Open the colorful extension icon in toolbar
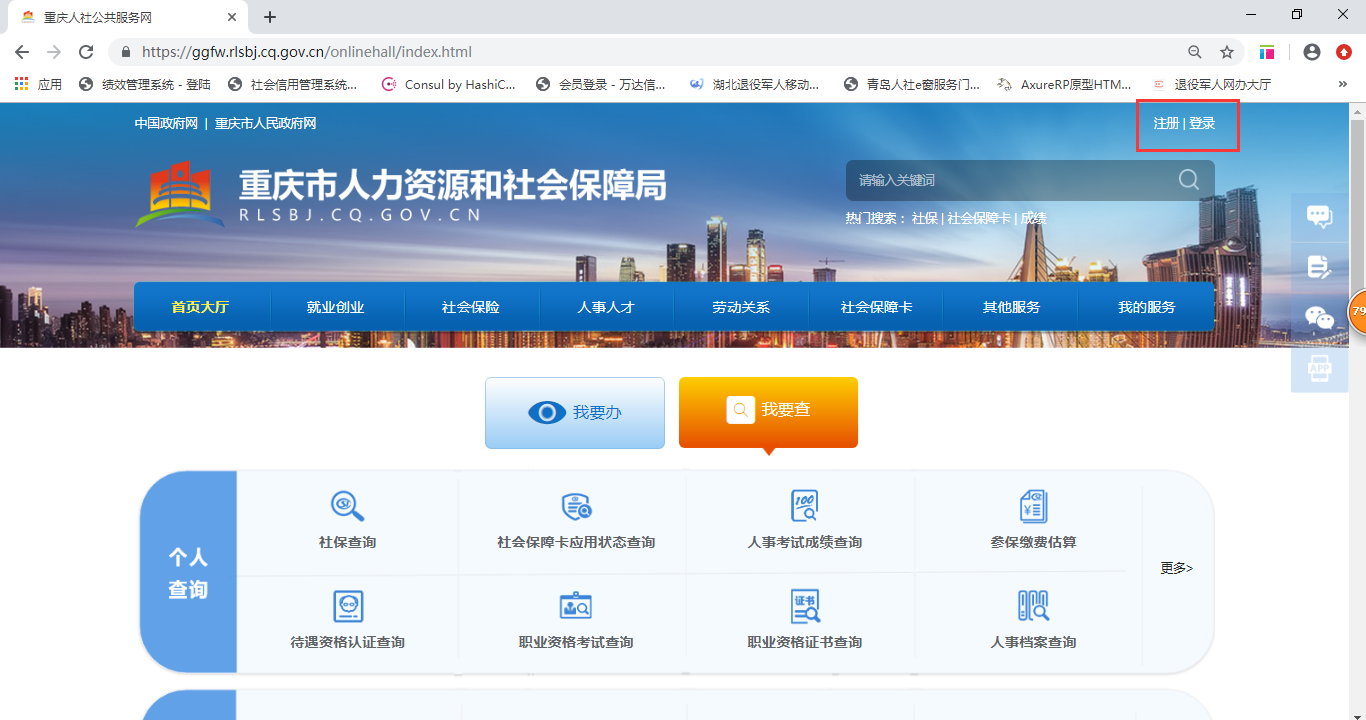The image size is (1366, 720). click(x=1267, y=52)
